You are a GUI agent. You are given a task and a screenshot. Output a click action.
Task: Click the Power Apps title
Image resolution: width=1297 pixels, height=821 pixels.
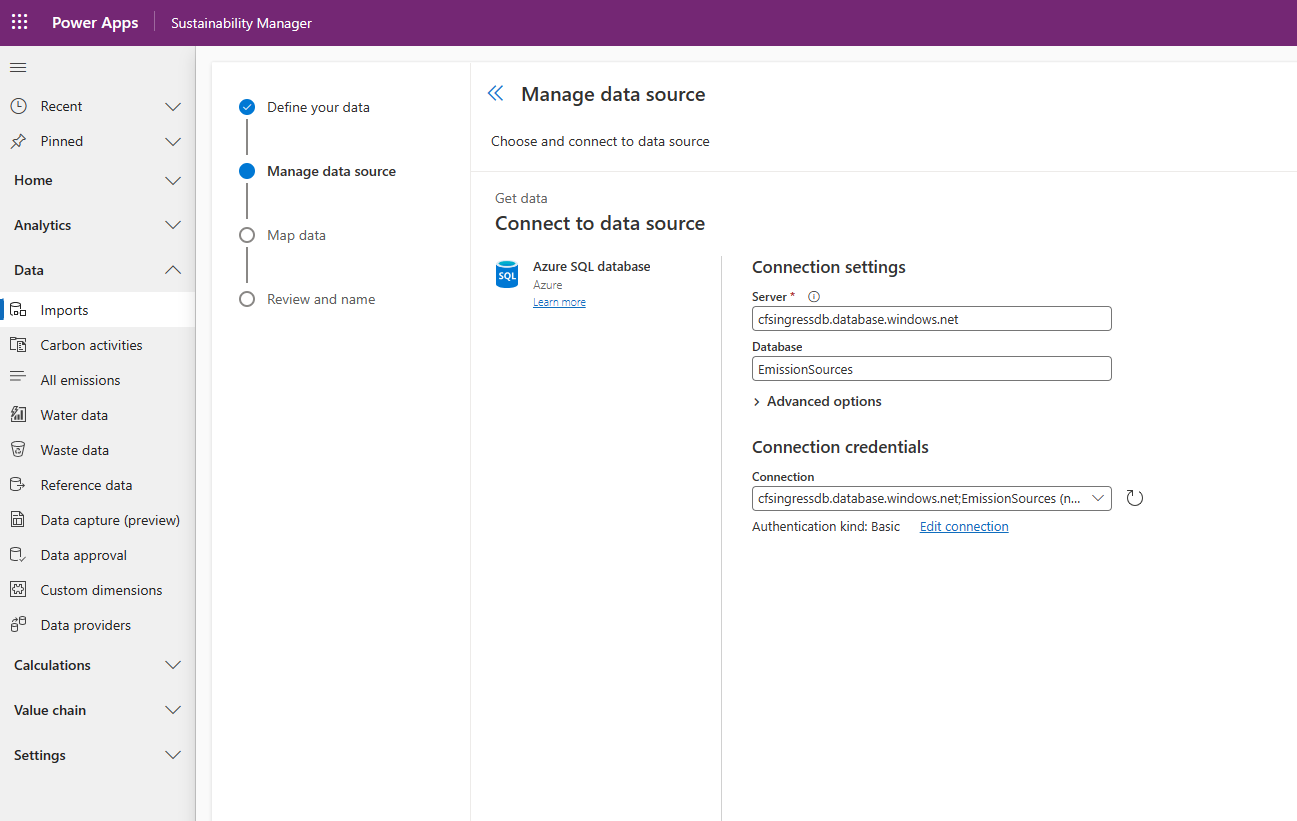[95, 23]
